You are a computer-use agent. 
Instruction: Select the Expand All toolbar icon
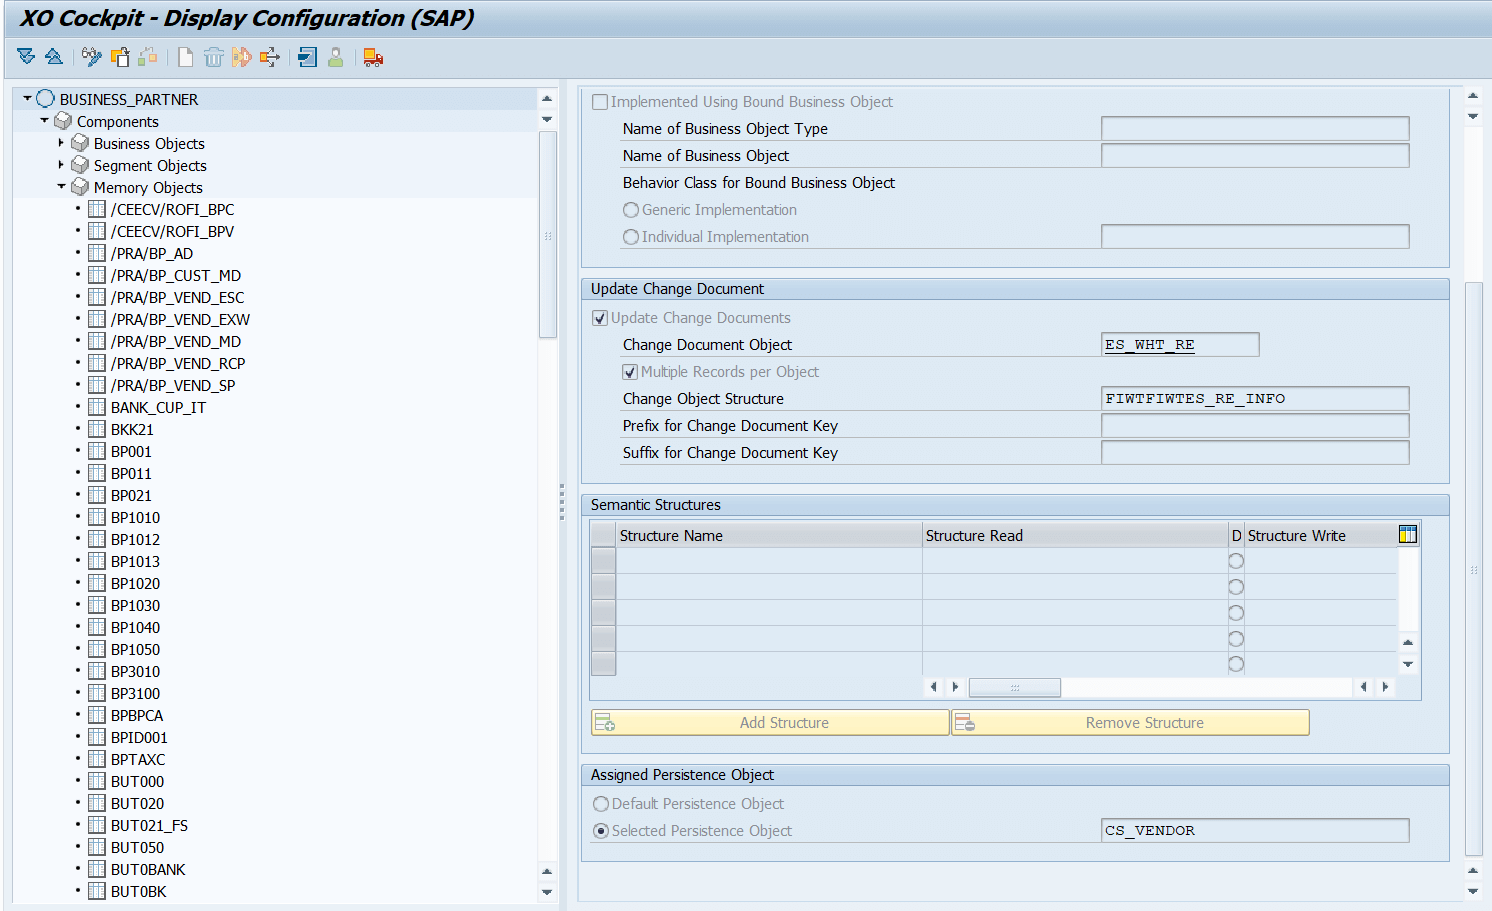click(26, 57)
